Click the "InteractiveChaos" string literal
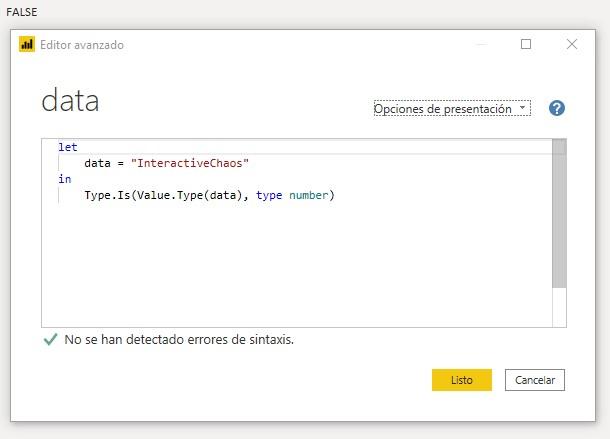 pyautogui.click(x=189, y=163)
